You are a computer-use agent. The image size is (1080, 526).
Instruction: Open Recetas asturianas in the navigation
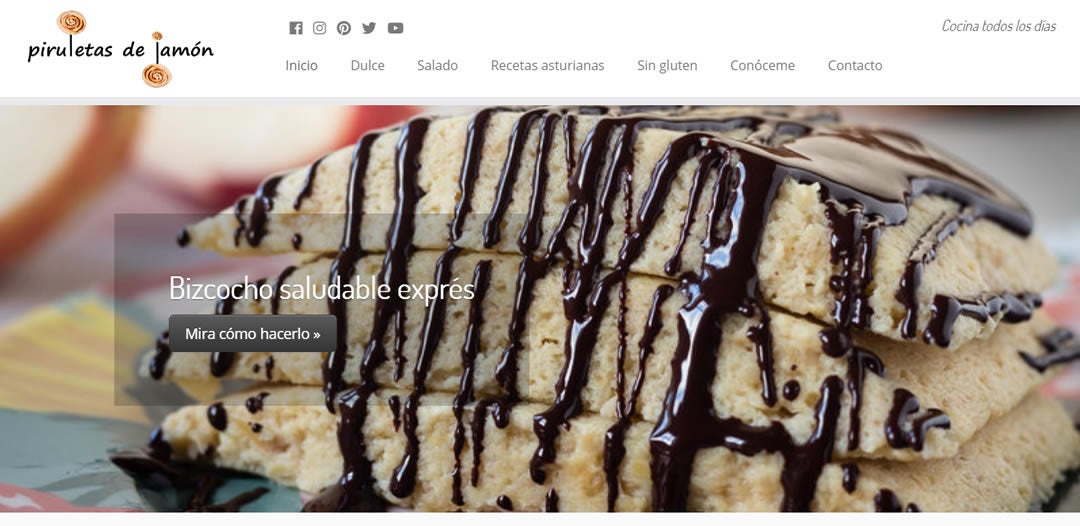tap(548, 65)
